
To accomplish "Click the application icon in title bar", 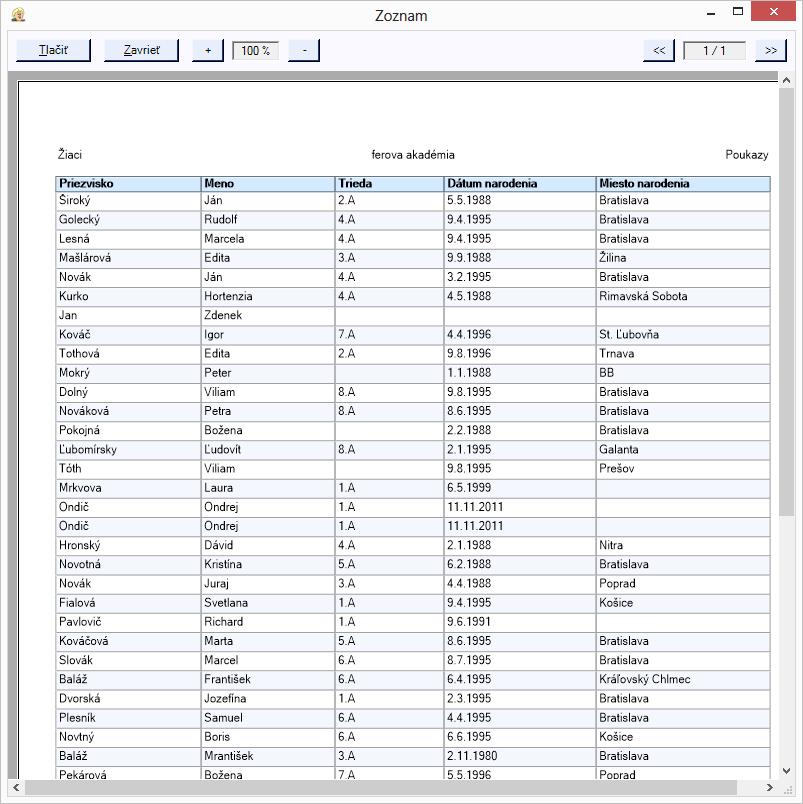I will 18,15.
